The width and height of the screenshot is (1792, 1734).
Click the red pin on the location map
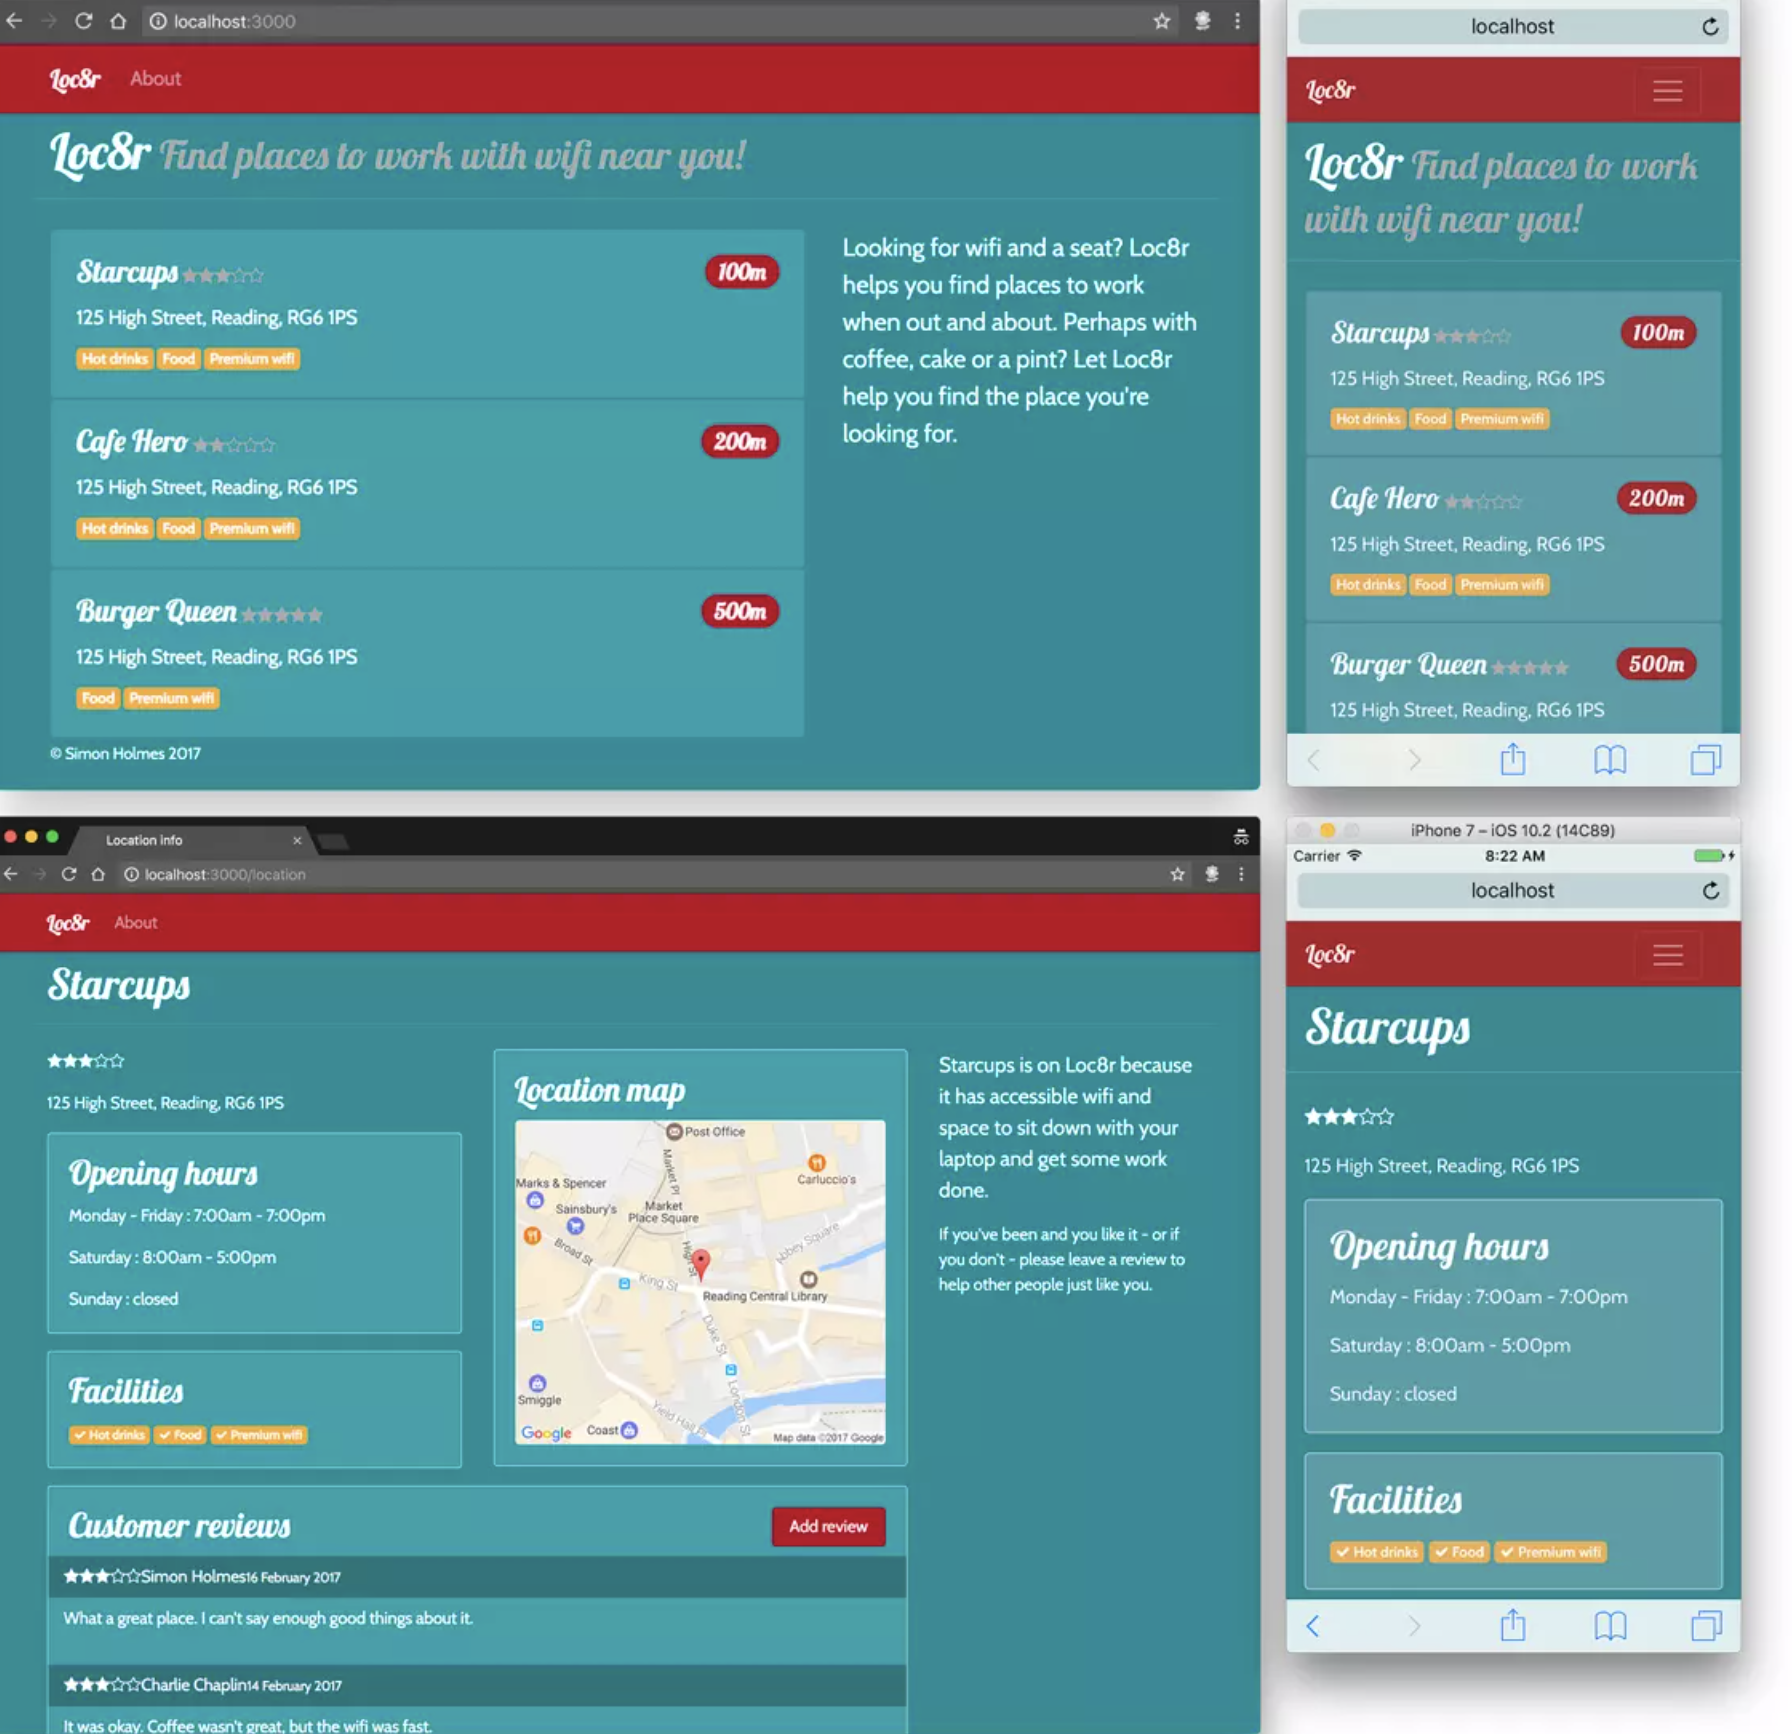[x=701, y=1262]
